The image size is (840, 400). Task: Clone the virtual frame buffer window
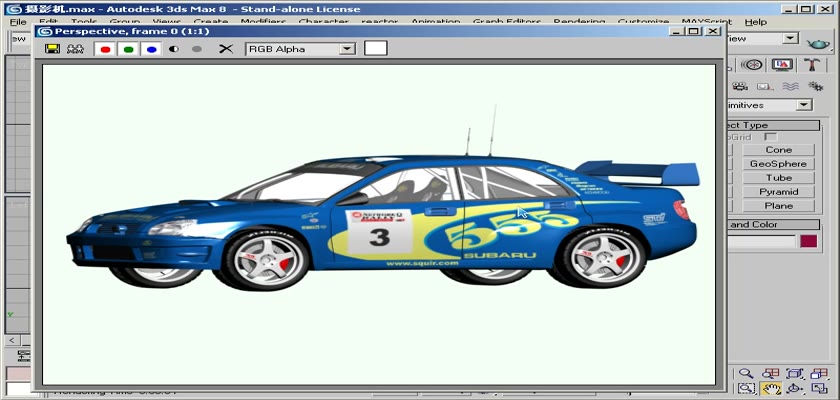75,49
